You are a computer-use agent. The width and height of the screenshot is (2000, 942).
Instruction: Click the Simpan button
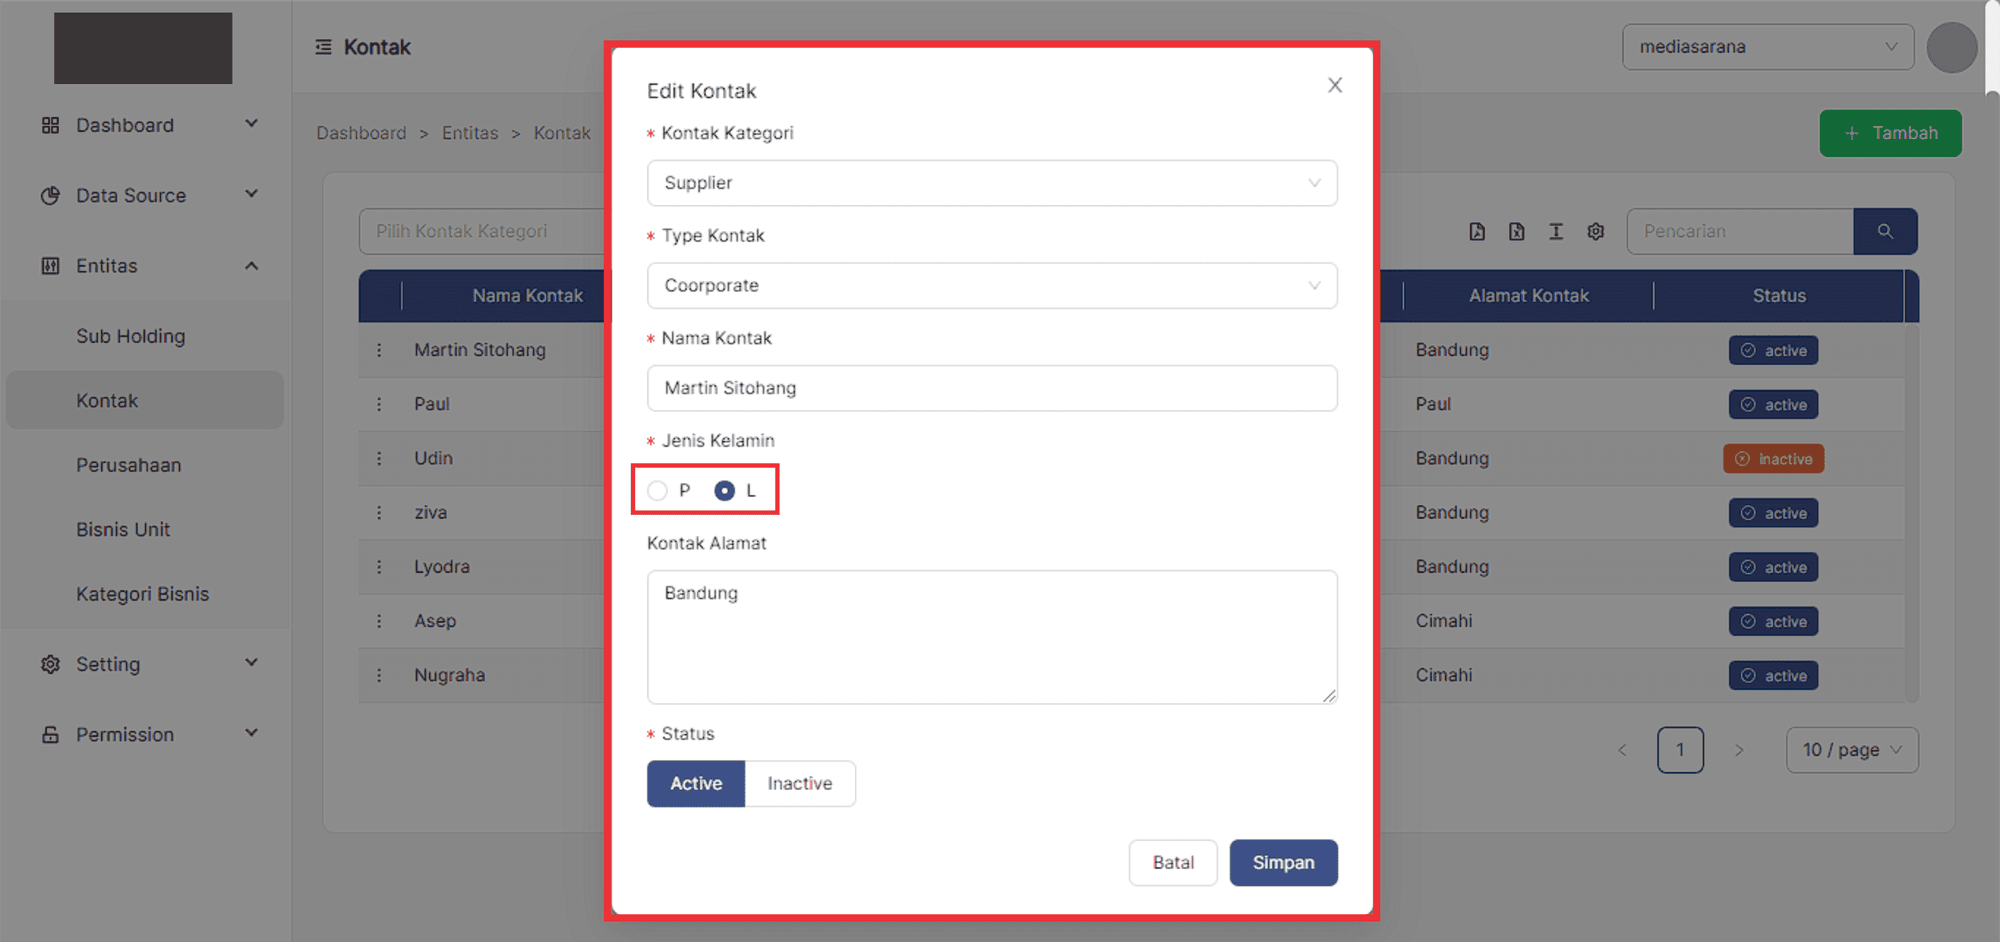click(1283, 863)
